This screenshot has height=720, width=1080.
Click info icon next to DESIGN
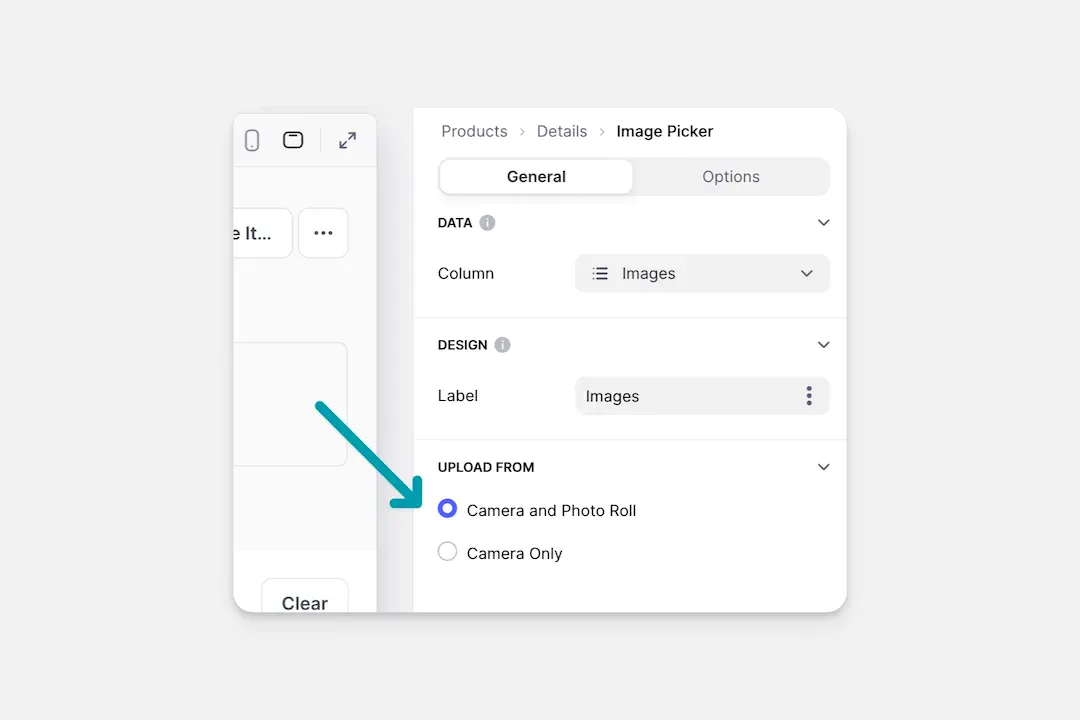(502, 344)
